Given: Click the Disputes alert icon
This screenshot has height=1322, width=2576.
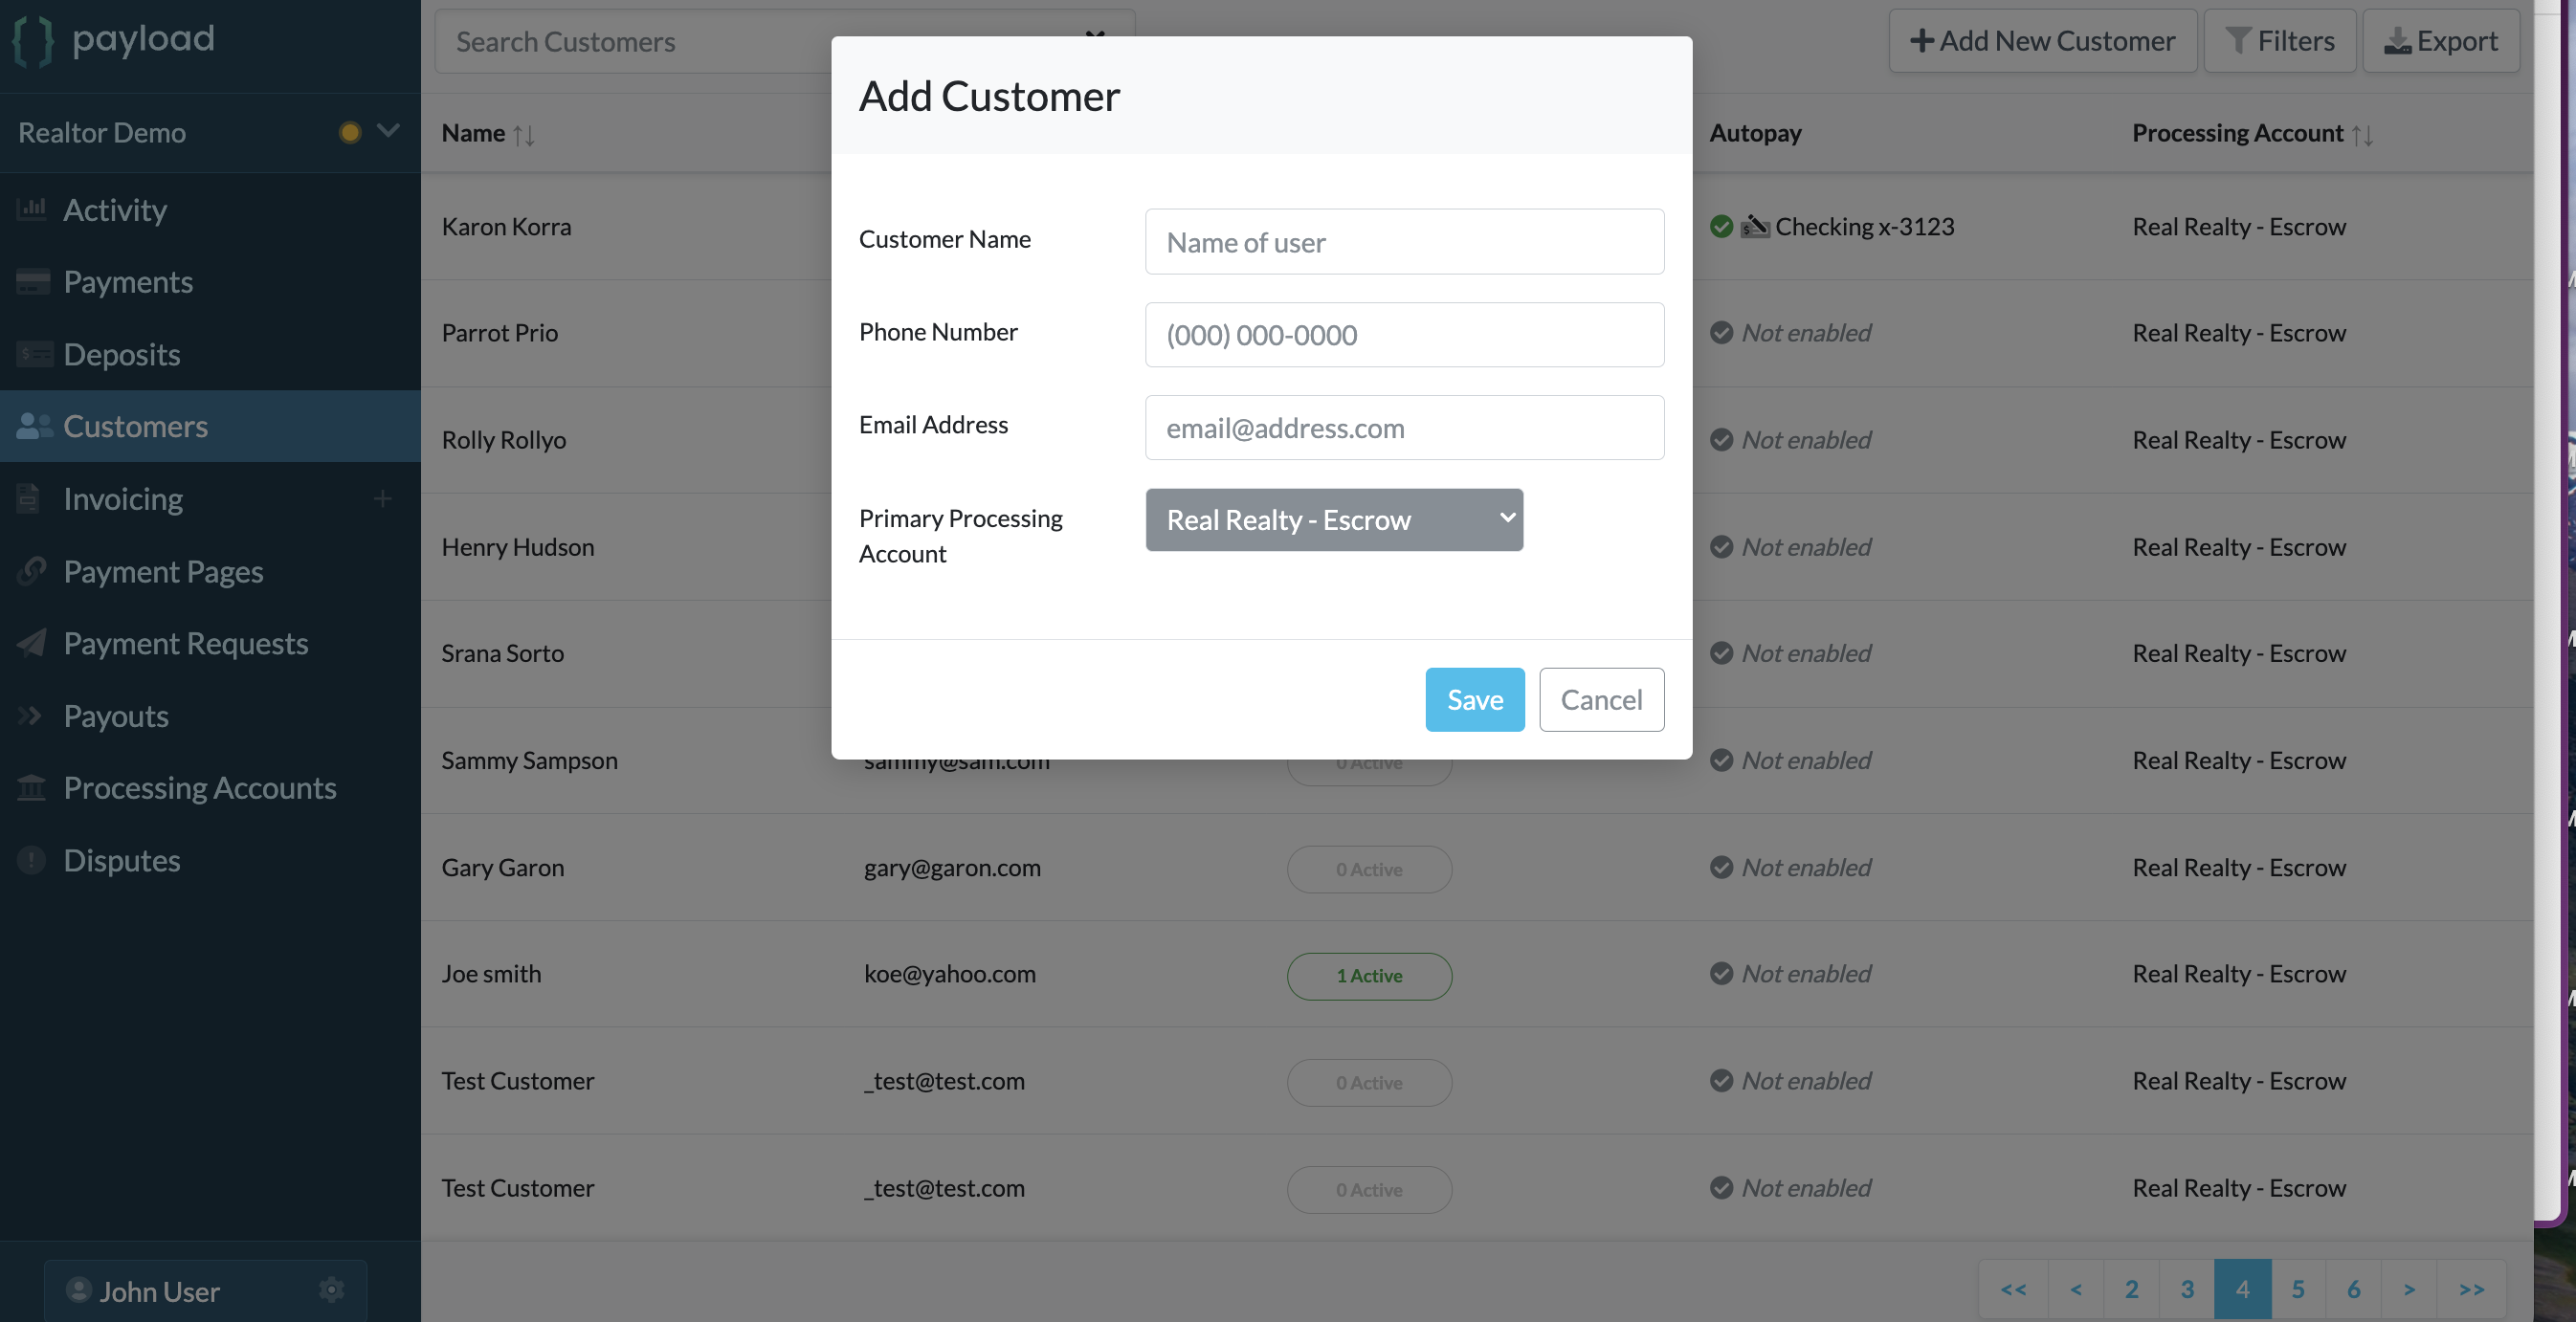Looking at the screenshot, I should (32, 860).
